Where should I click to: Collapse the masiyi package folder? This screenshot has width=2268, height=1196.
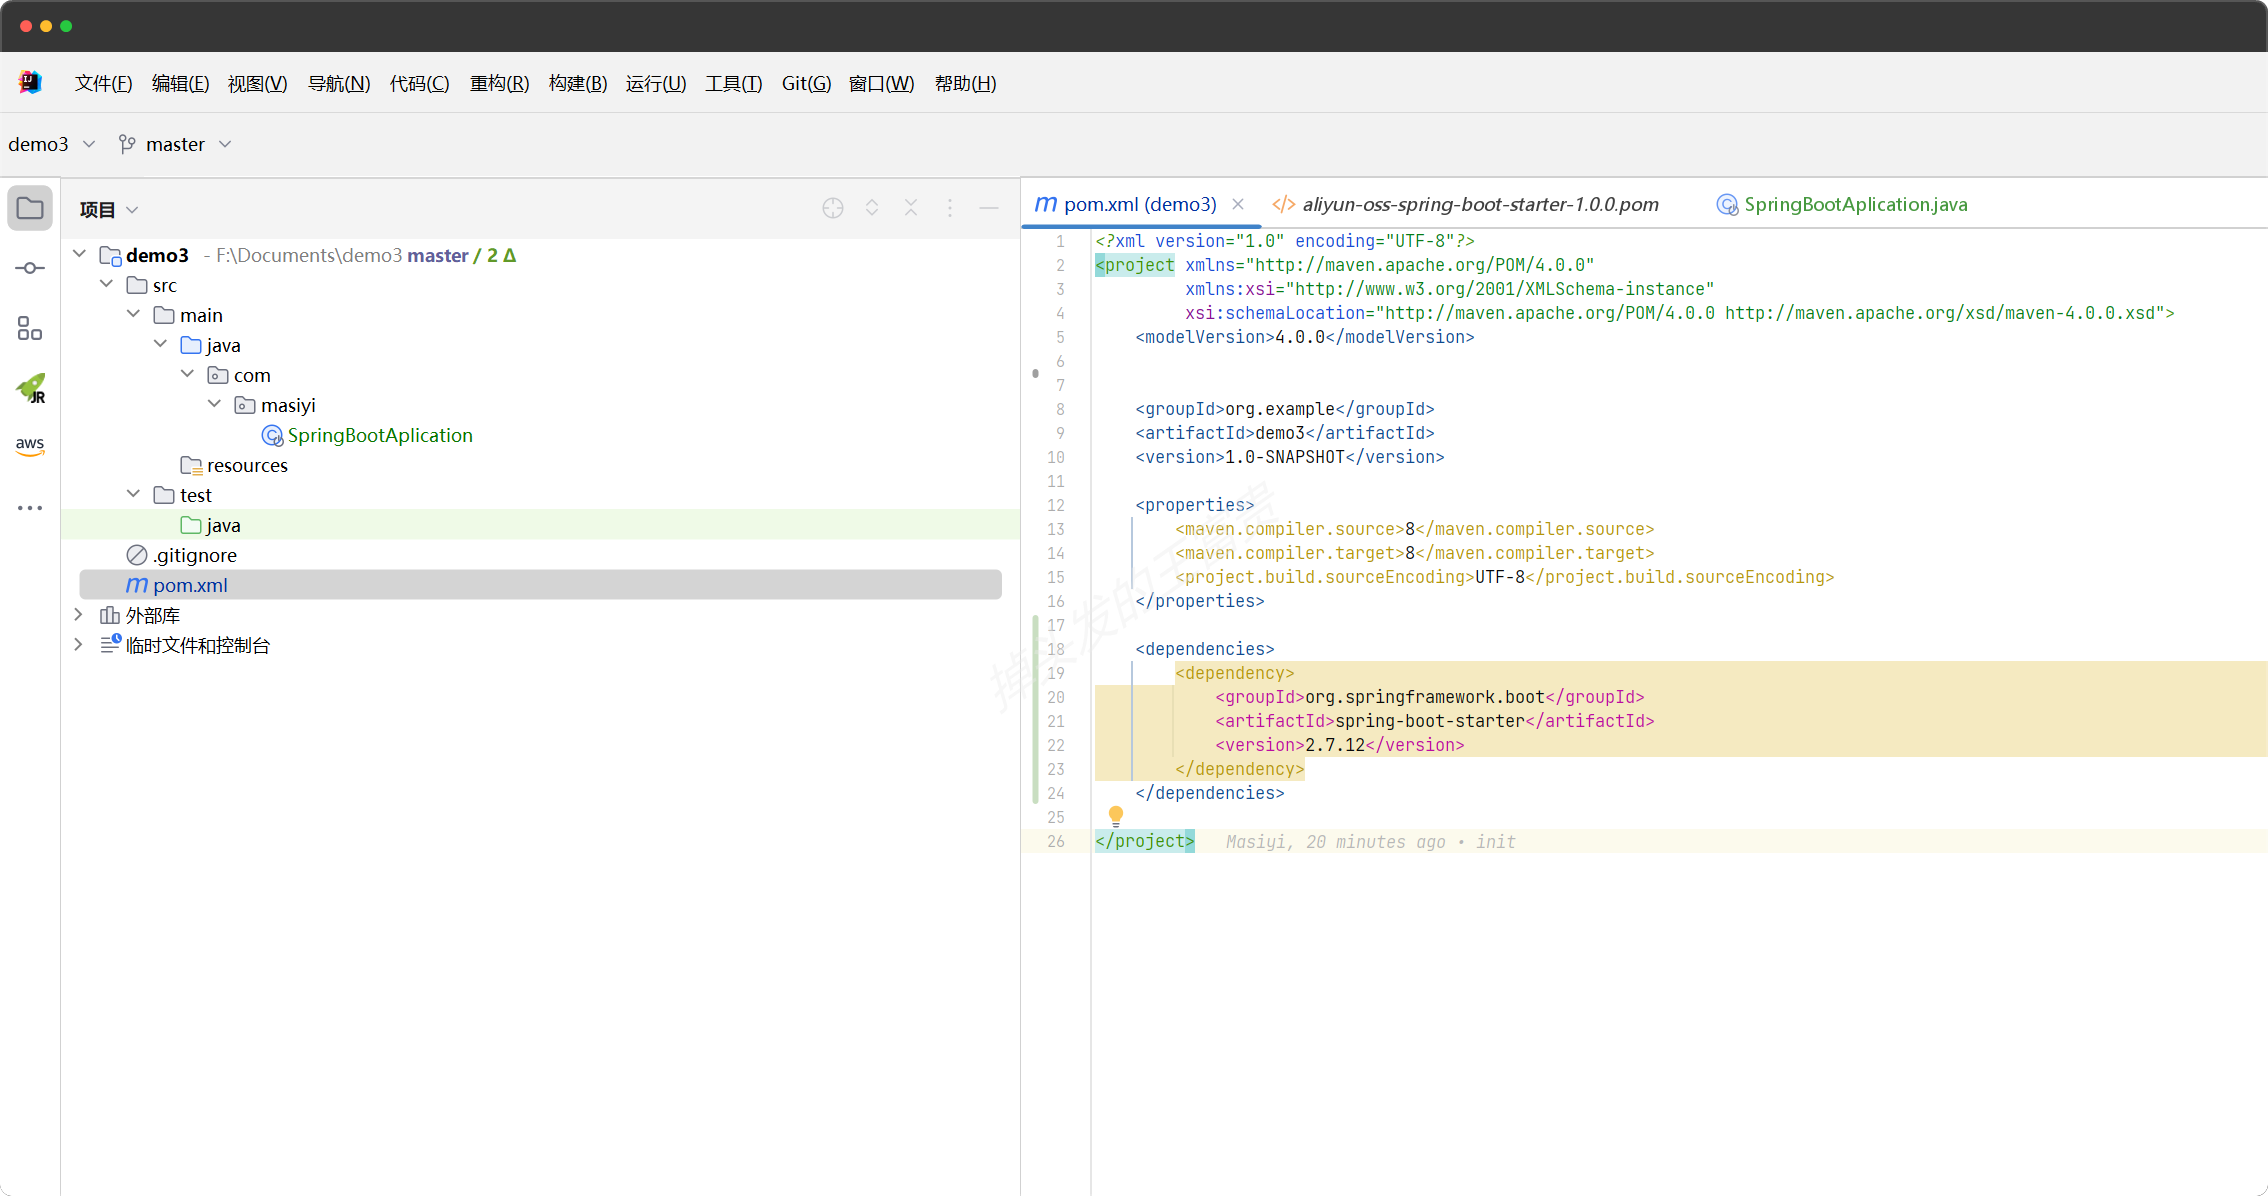tap(214, 404)
